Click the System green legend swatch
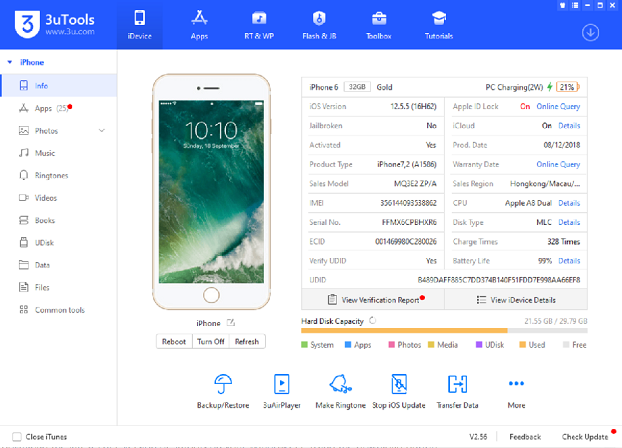Screen dimensions: 622x448 [305, 344]
